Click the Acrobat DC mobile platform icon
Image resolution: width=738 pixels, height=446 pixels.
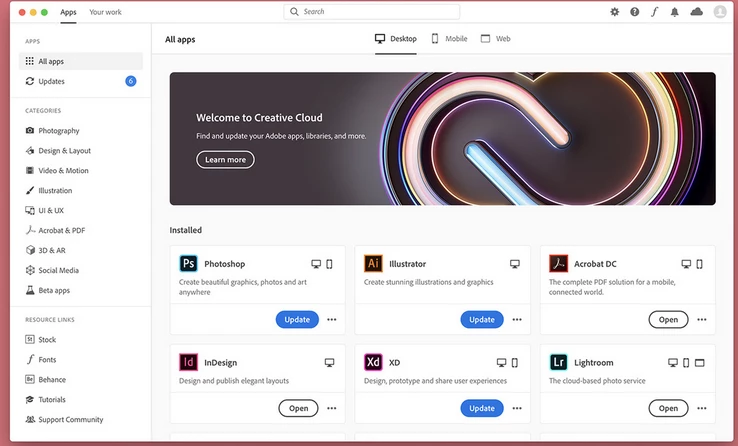coord(699,264)
